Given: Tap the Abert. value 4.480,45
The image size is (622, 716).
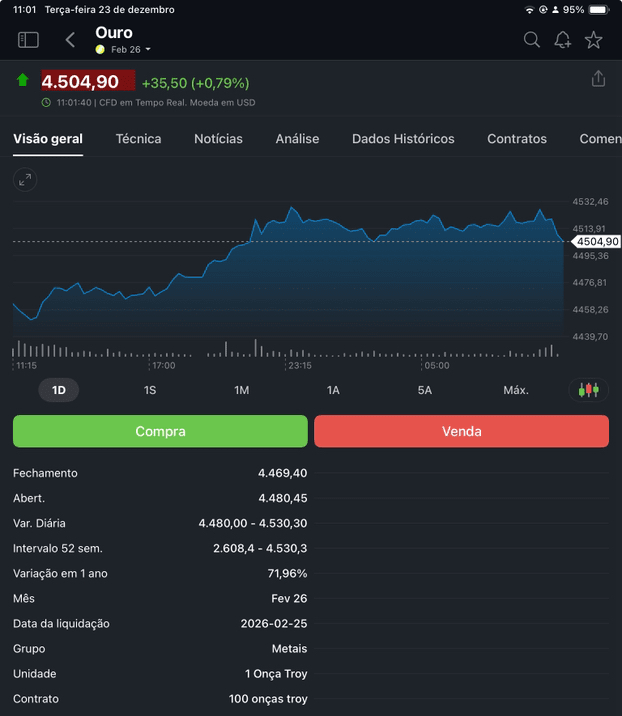Looking at the screenshot, I should tap(283, 498).
